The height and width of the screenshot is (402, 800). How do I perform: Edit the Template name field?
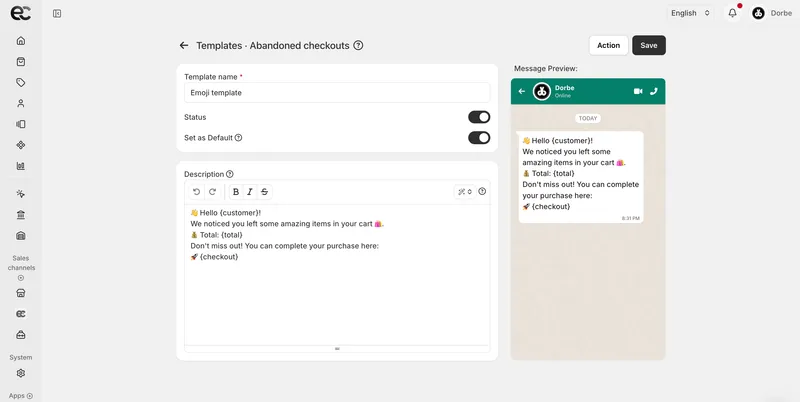pos(337,93)
